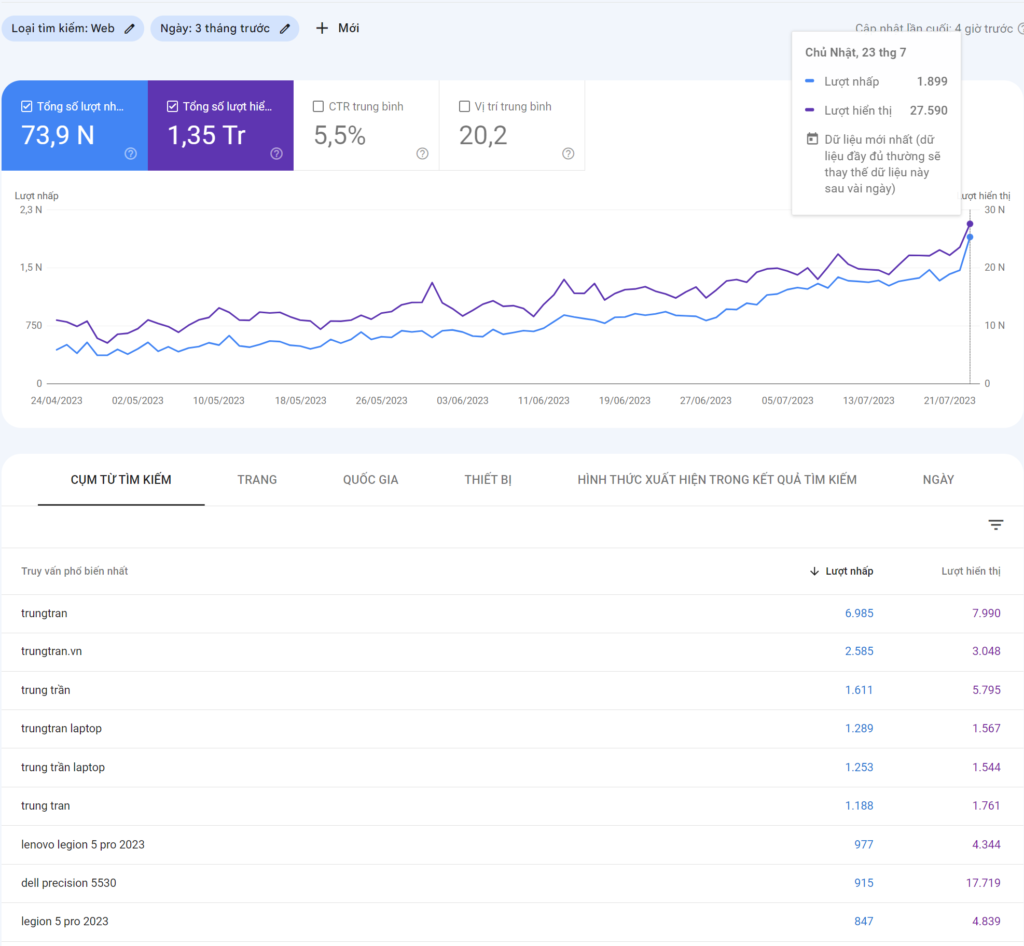Enable the CTR trung bình checkbox

[319, 106]
